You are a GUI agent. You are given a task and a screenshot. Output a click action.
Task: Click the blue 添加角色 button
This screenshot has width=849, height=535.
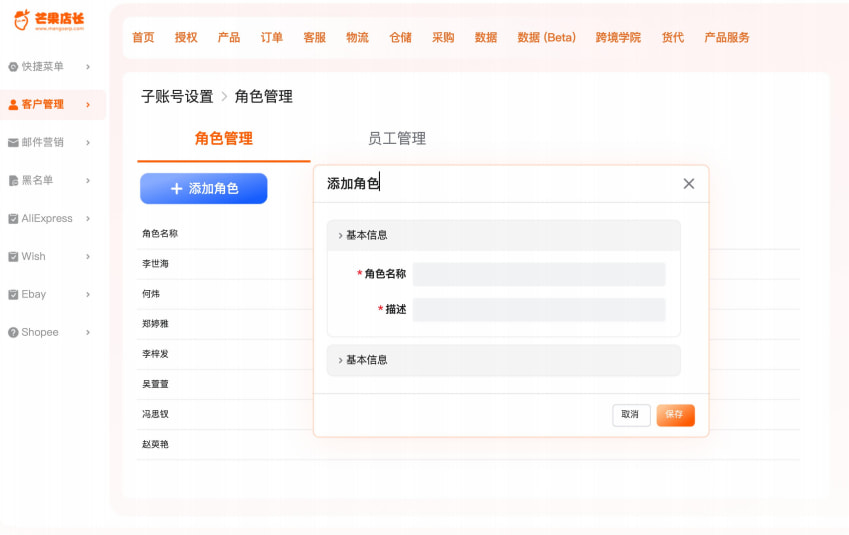(204, 188)
